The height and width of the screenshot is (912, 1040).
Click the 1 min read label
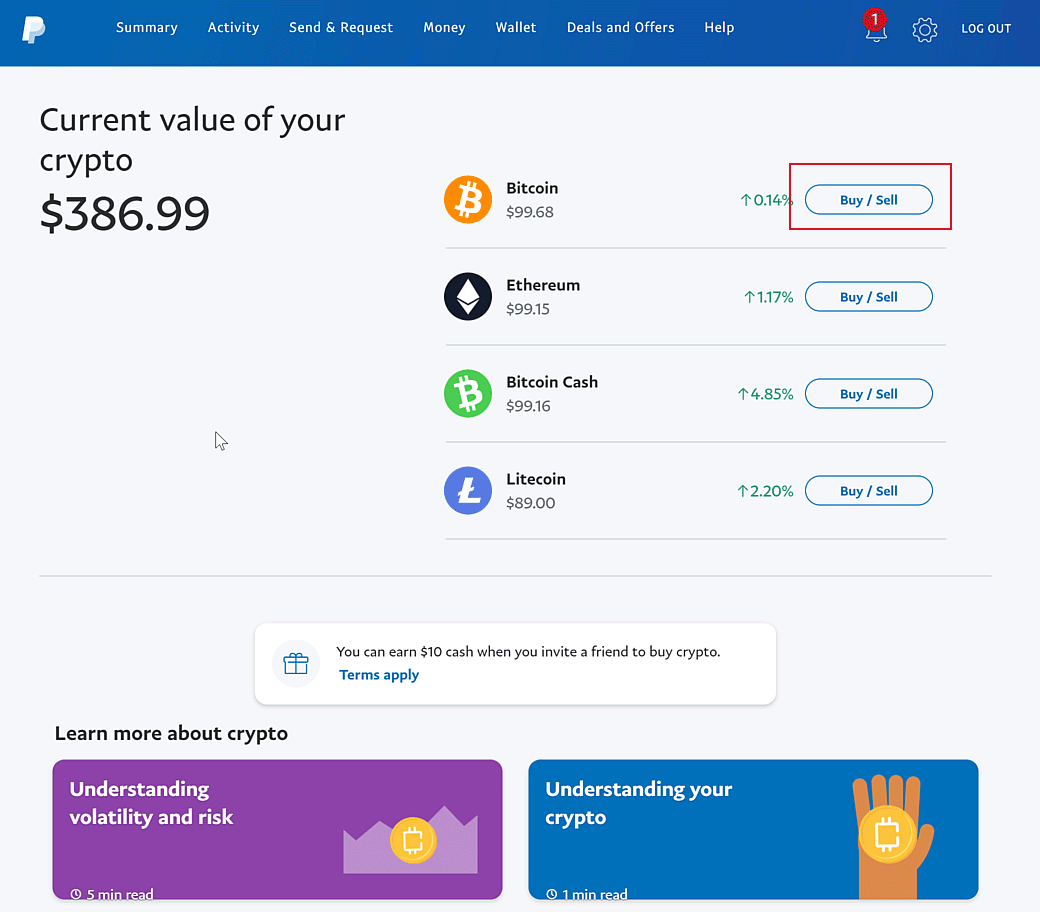[587, 894]
